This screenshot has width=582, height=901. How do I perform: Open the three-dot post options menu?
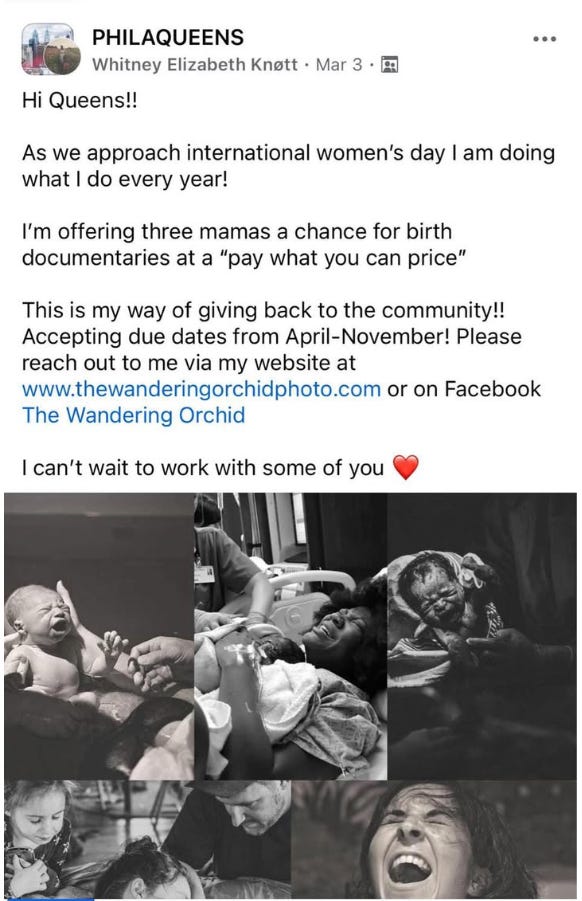click(544, 39)
